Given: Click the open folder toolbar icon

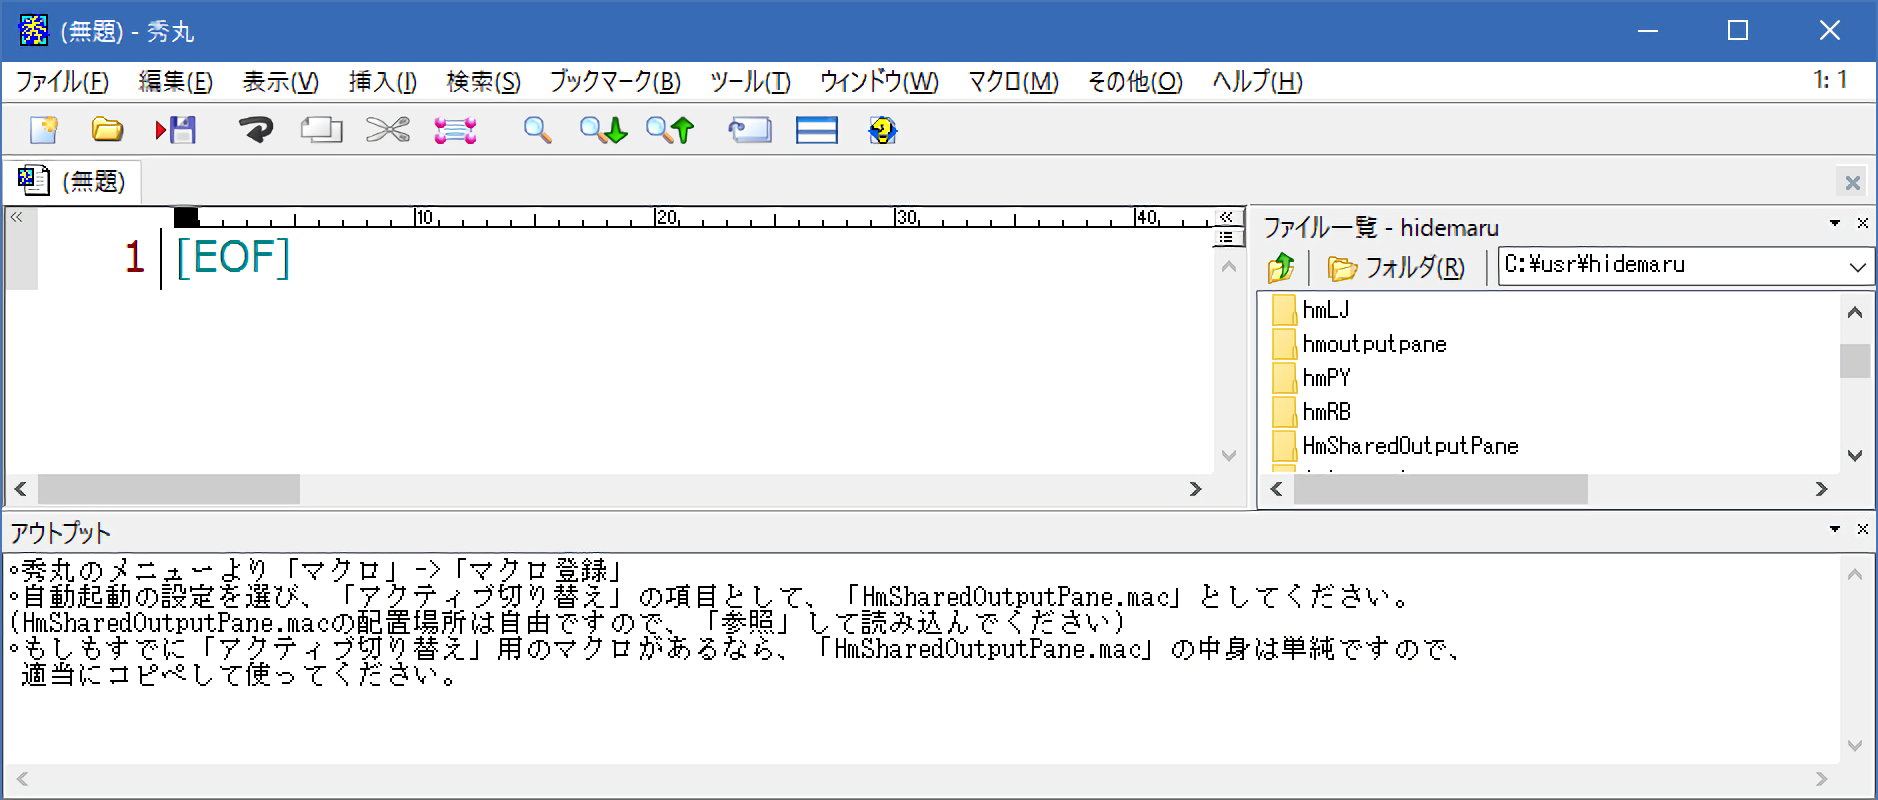Looking at the screenshot, I should (107, 130).
